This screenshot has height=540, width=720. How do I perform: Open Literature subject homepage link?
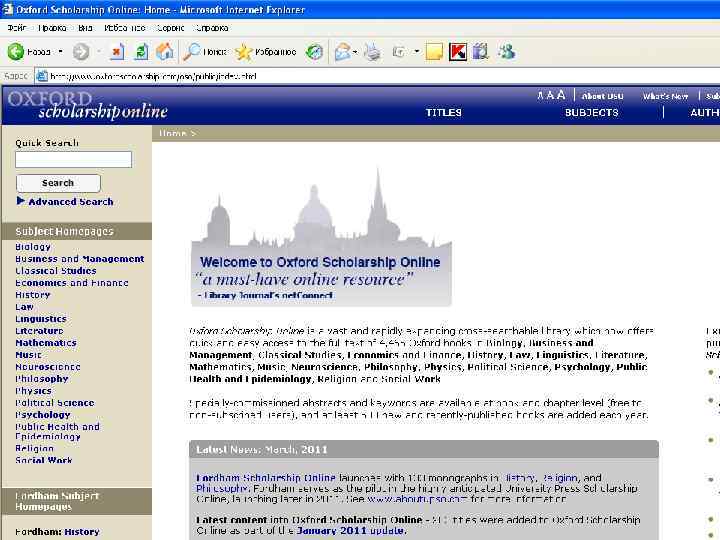point(39,331)
